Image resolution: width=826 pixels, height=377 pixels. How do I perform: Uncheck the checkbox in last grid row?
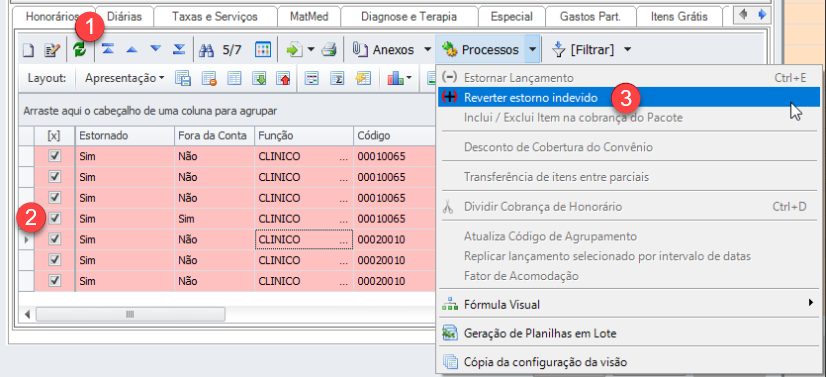pos(55,281)
